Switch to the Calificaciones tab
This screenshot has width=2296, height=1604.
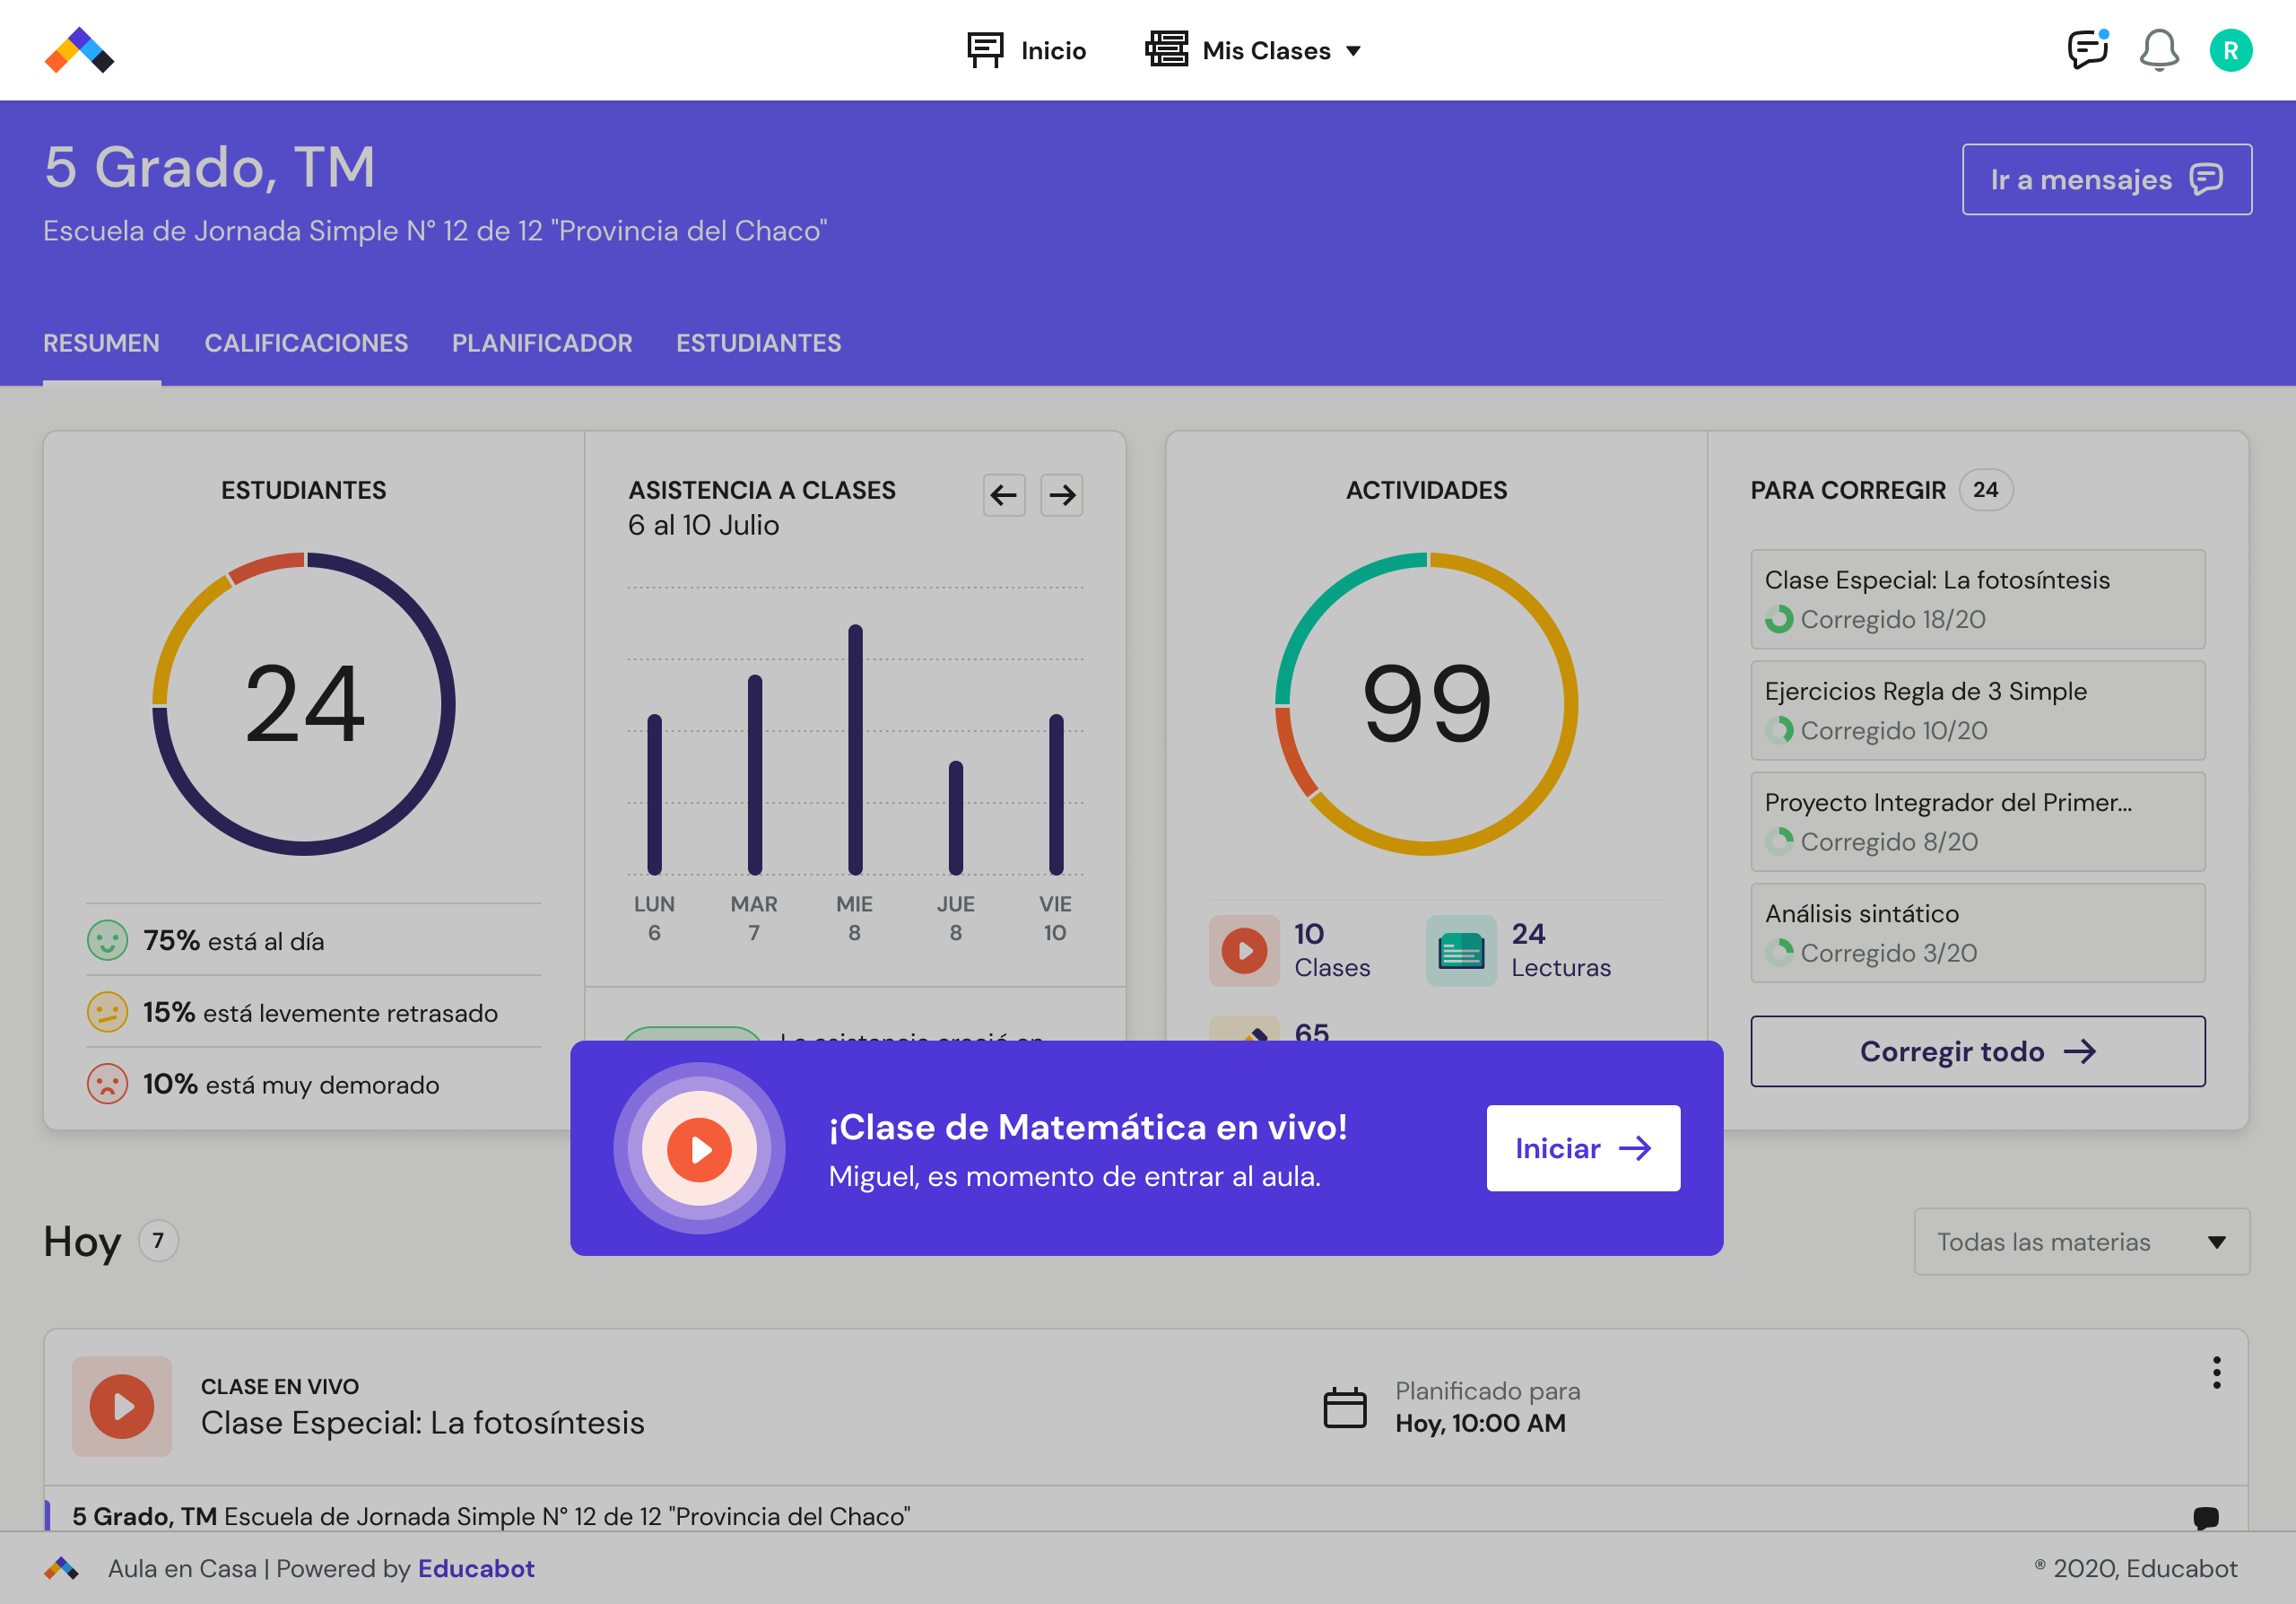click(x=306, y=343)
